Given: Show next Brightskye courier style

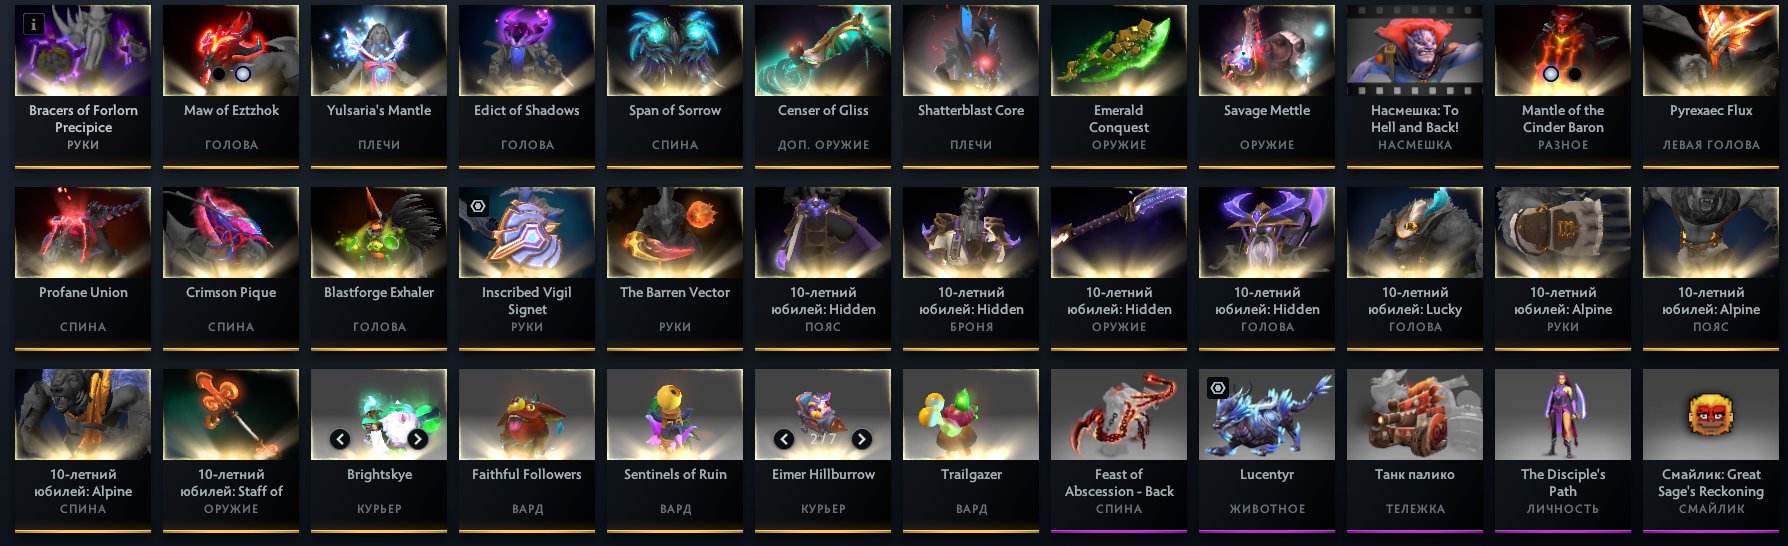Looking at the screenshot, I should 418,439.
